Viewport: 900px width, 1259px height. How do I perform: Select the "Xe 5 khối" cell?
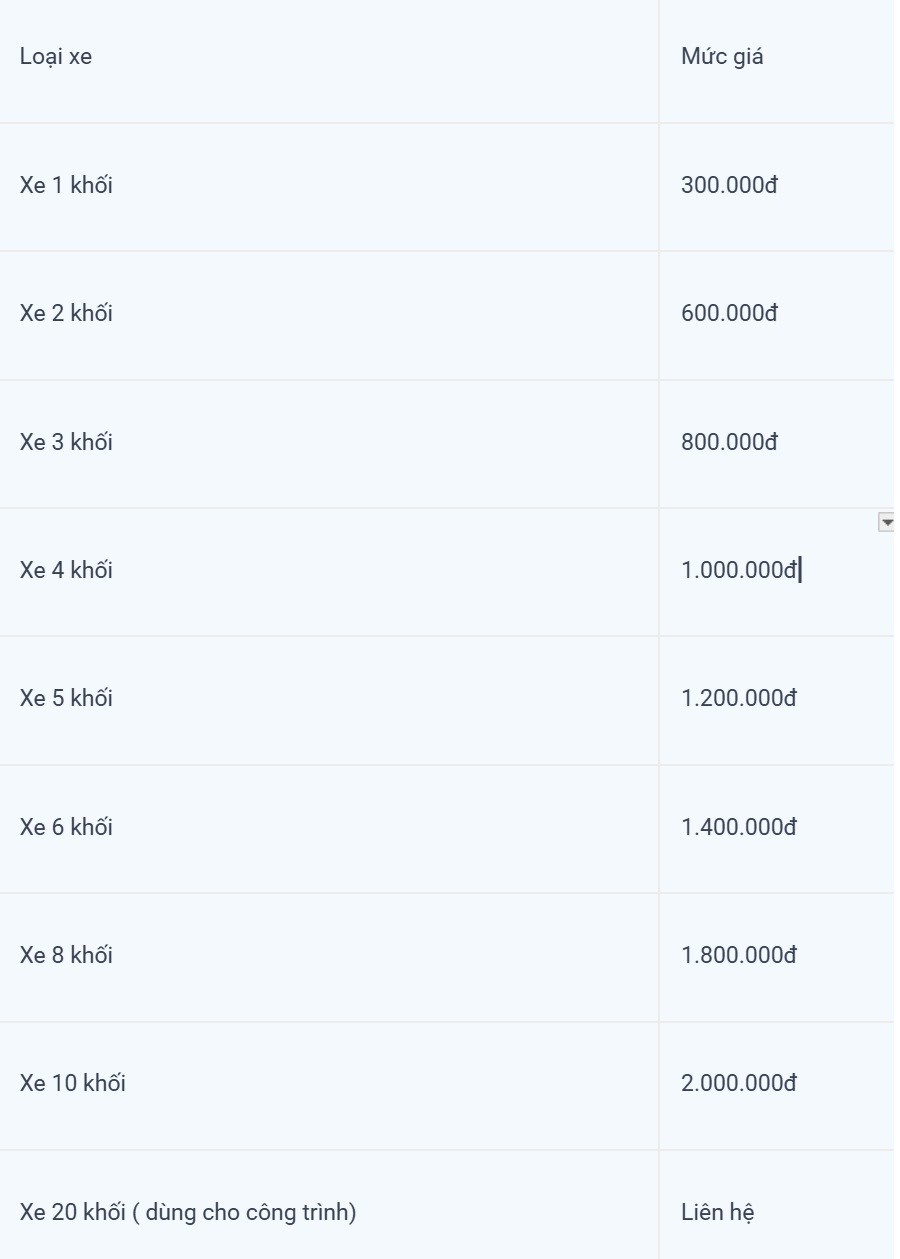point(66,698)
